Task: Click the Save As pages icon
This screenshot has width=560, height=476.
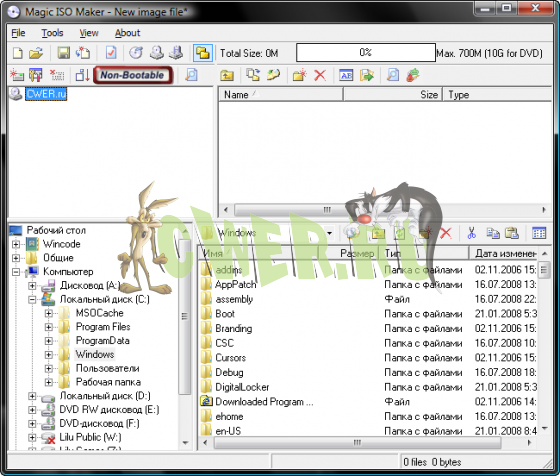Action: pyautogui.click(x=83, y=53)
